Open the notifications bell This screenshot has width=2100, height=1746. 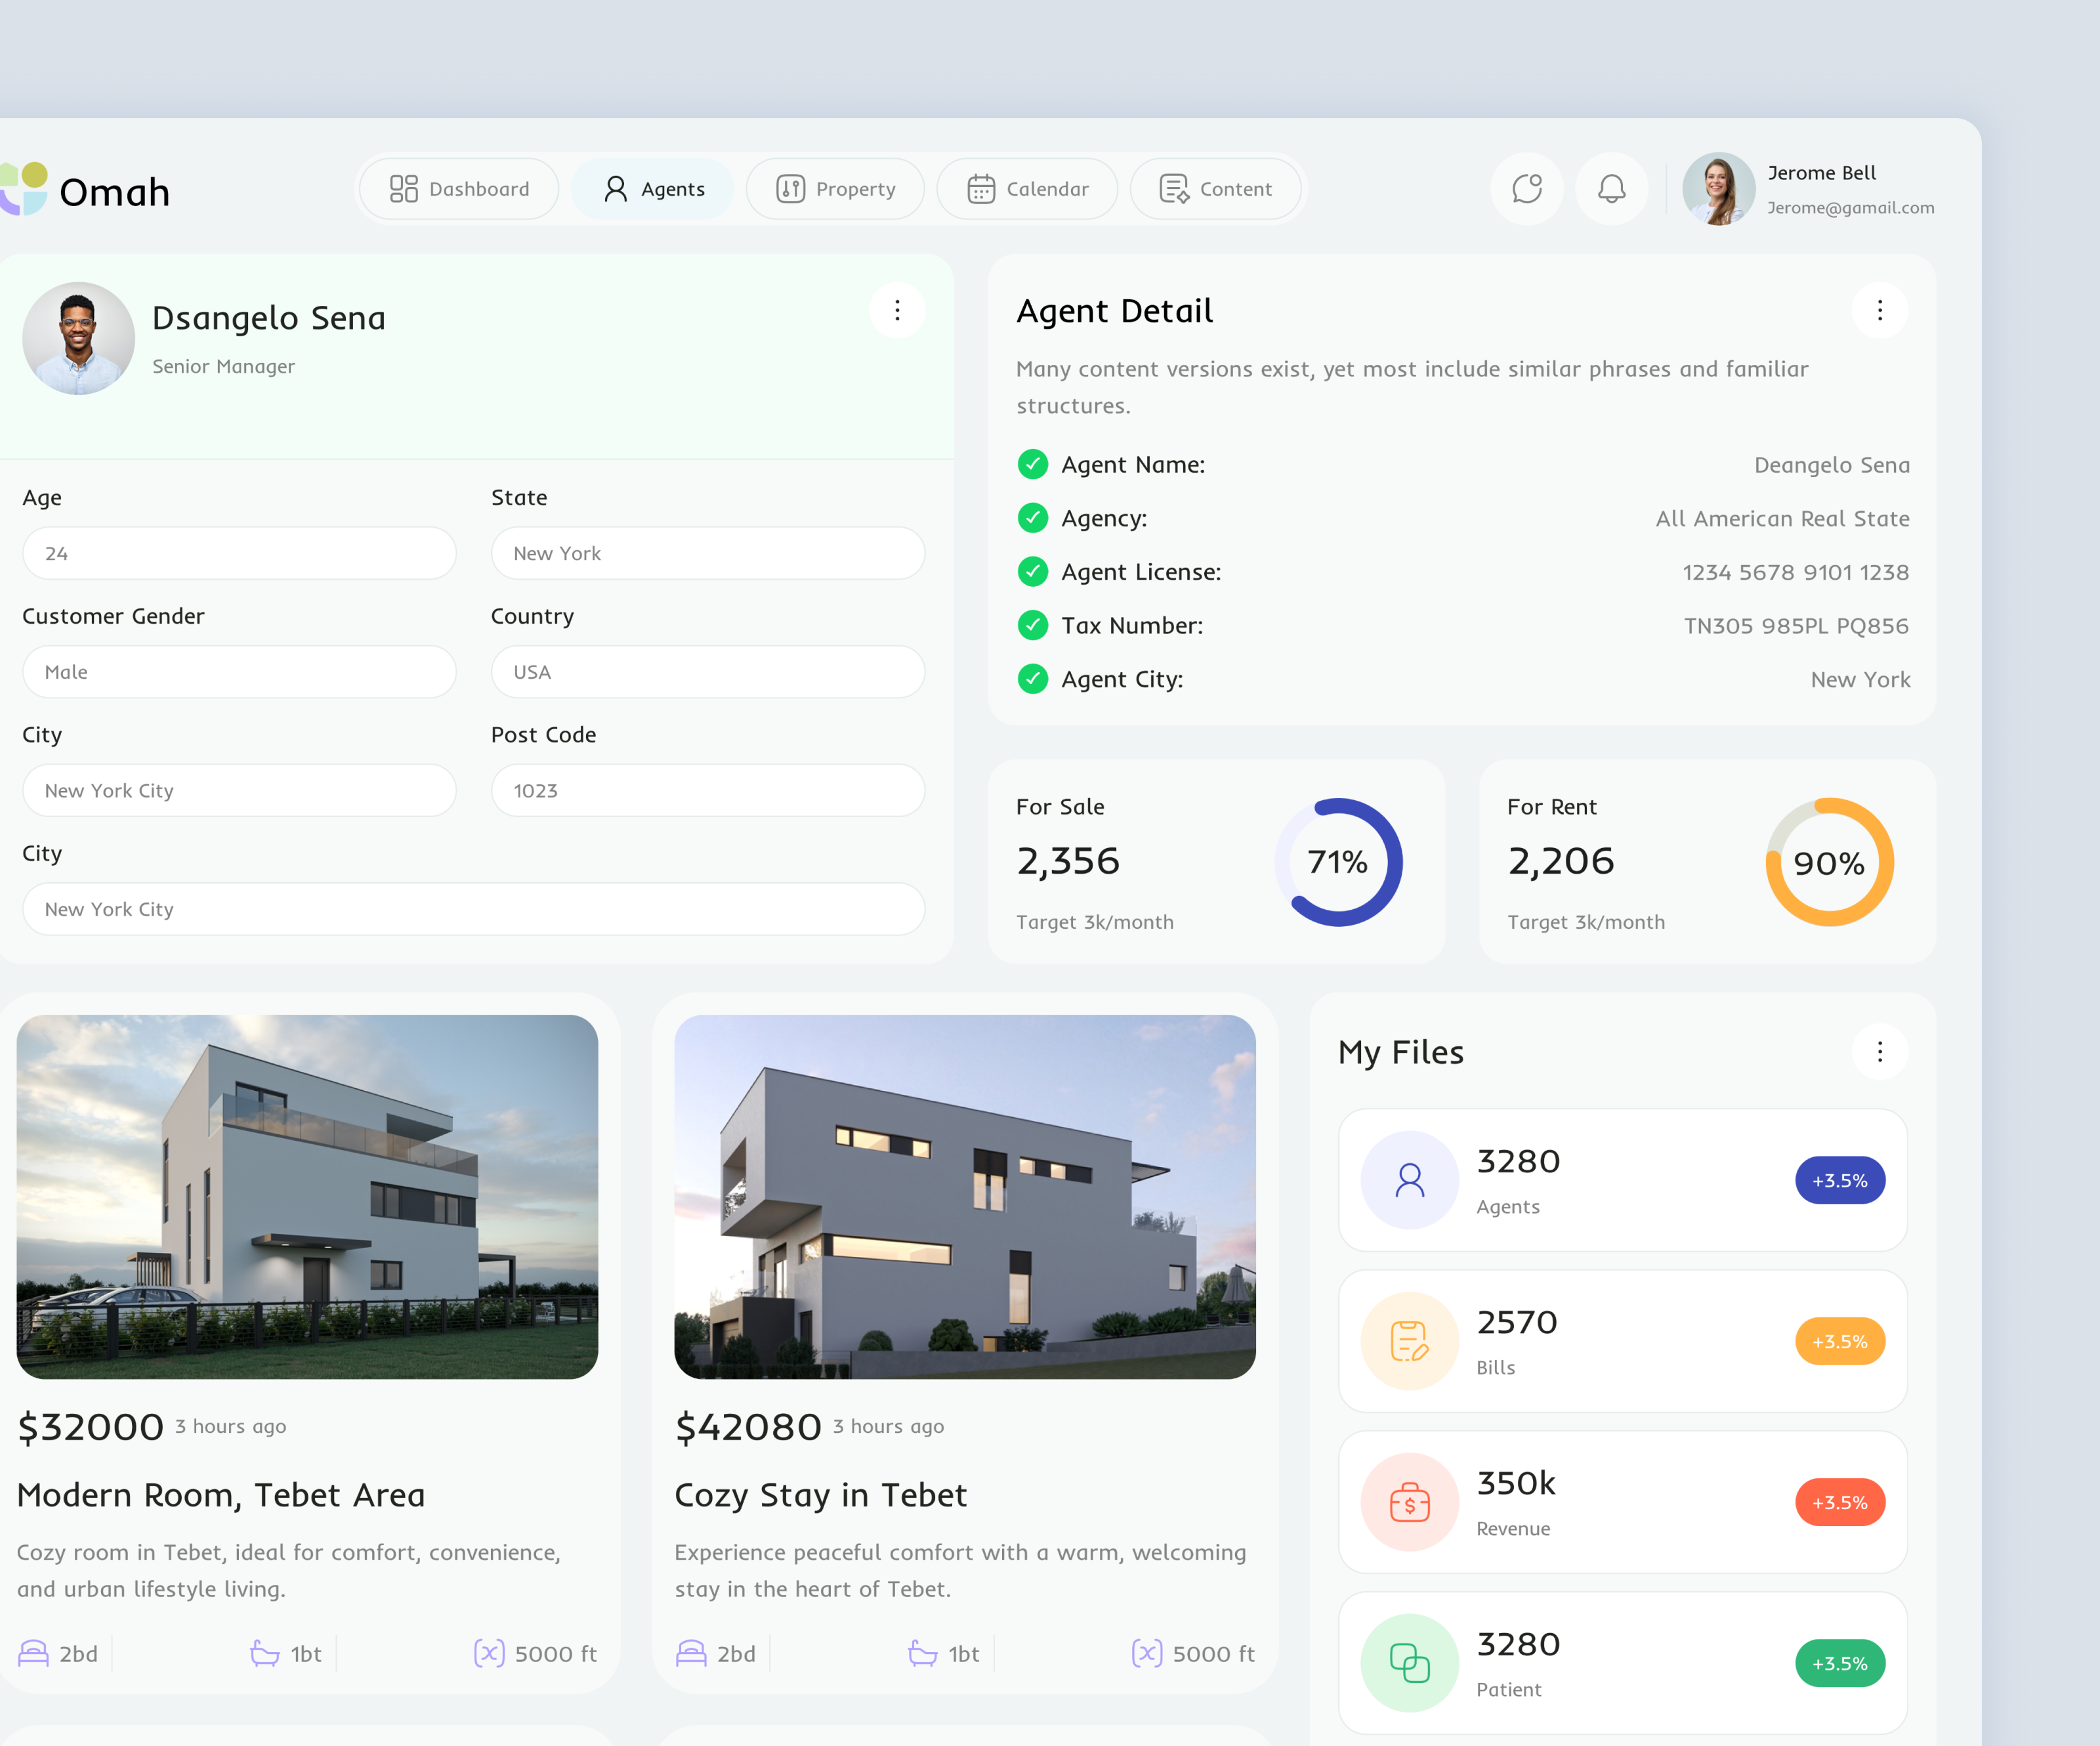tap(1611, 188)
